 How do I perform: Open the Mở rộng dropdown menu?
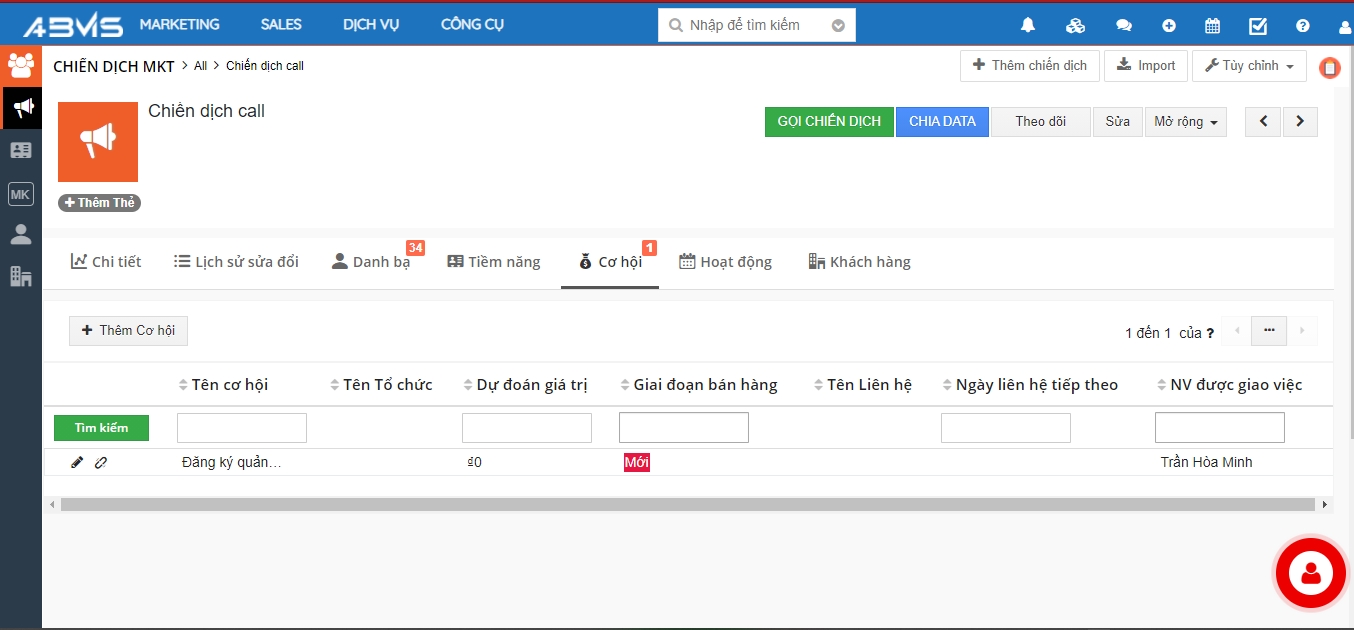pyautogui.click(x=1185, y=122)
